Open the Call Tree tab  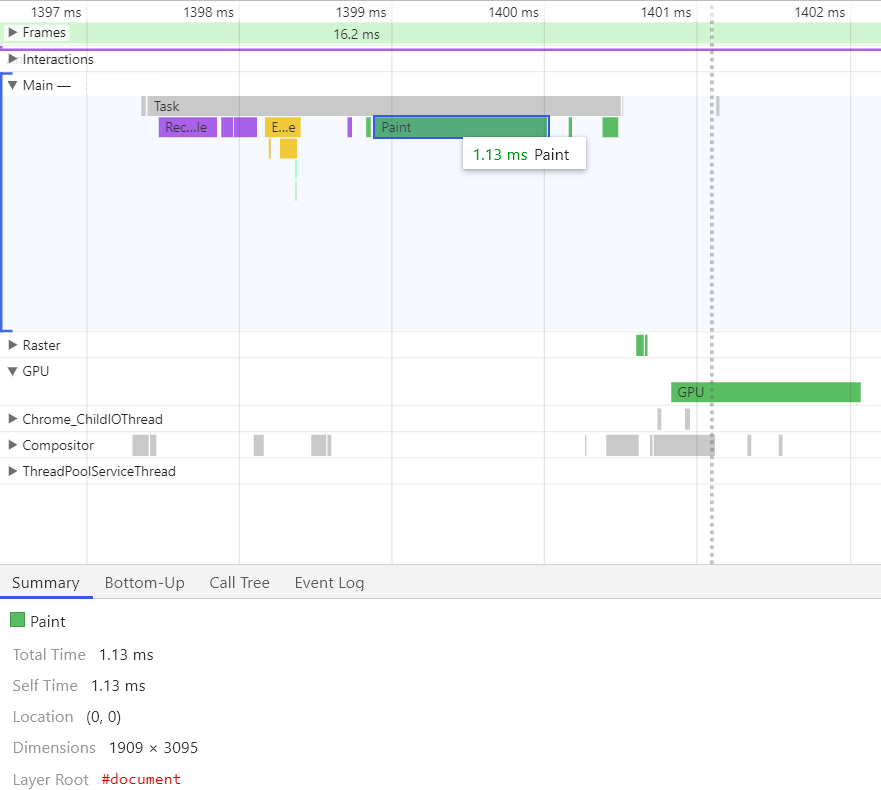tap(239, 583)
